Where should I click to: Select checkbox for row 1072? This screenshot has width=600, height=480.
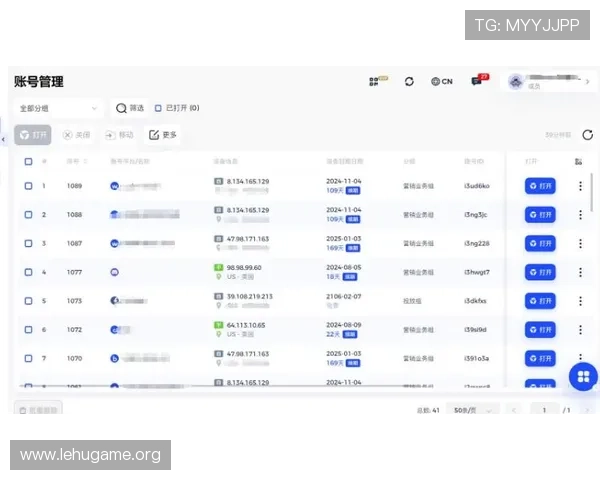click(x=28, y=330)
